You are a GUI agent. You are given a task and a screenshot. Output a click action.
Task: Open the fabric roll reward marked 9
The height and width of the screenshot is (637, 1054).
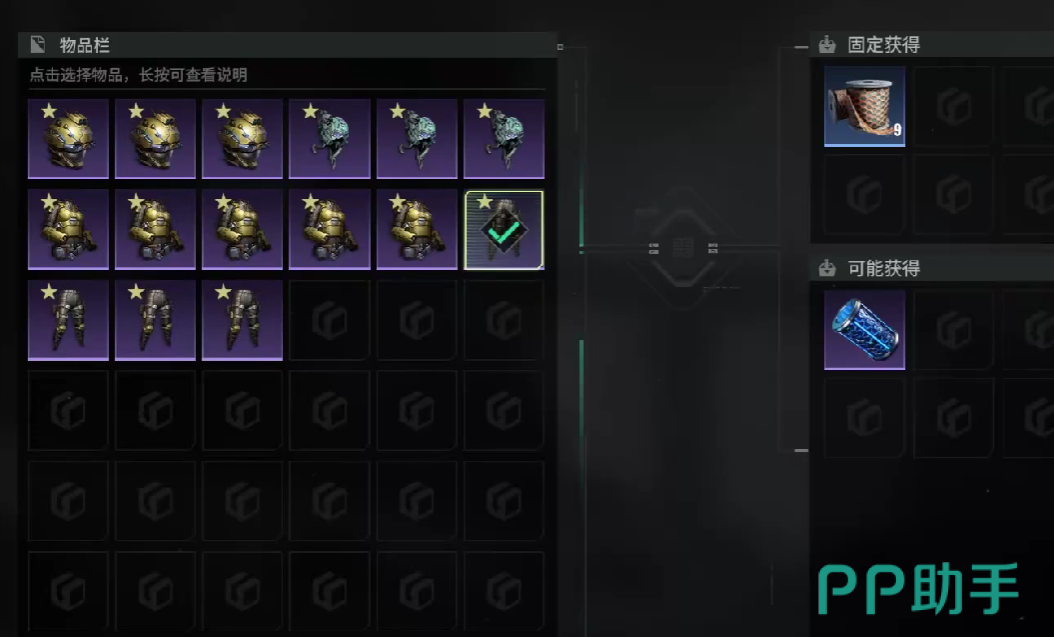click(864, 106)
